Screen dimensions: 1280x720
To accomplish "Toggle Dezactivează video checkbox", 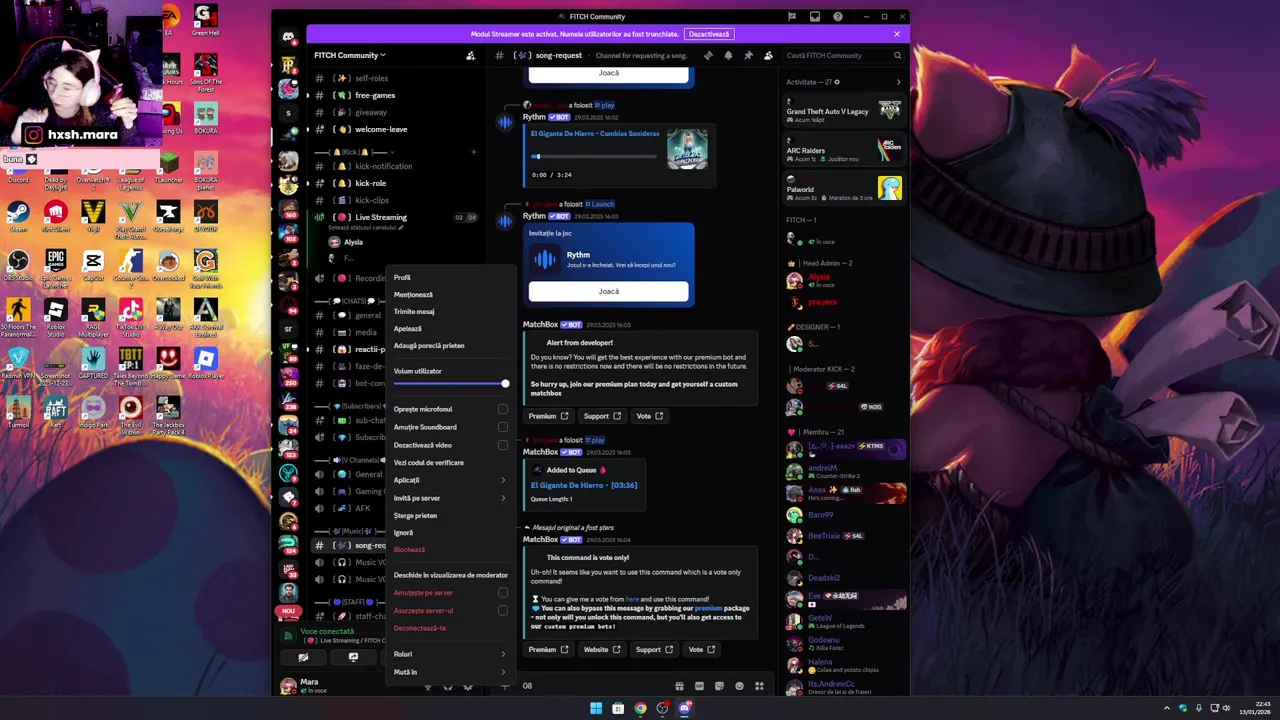I will pyautogui.click(x=503, y=445).
